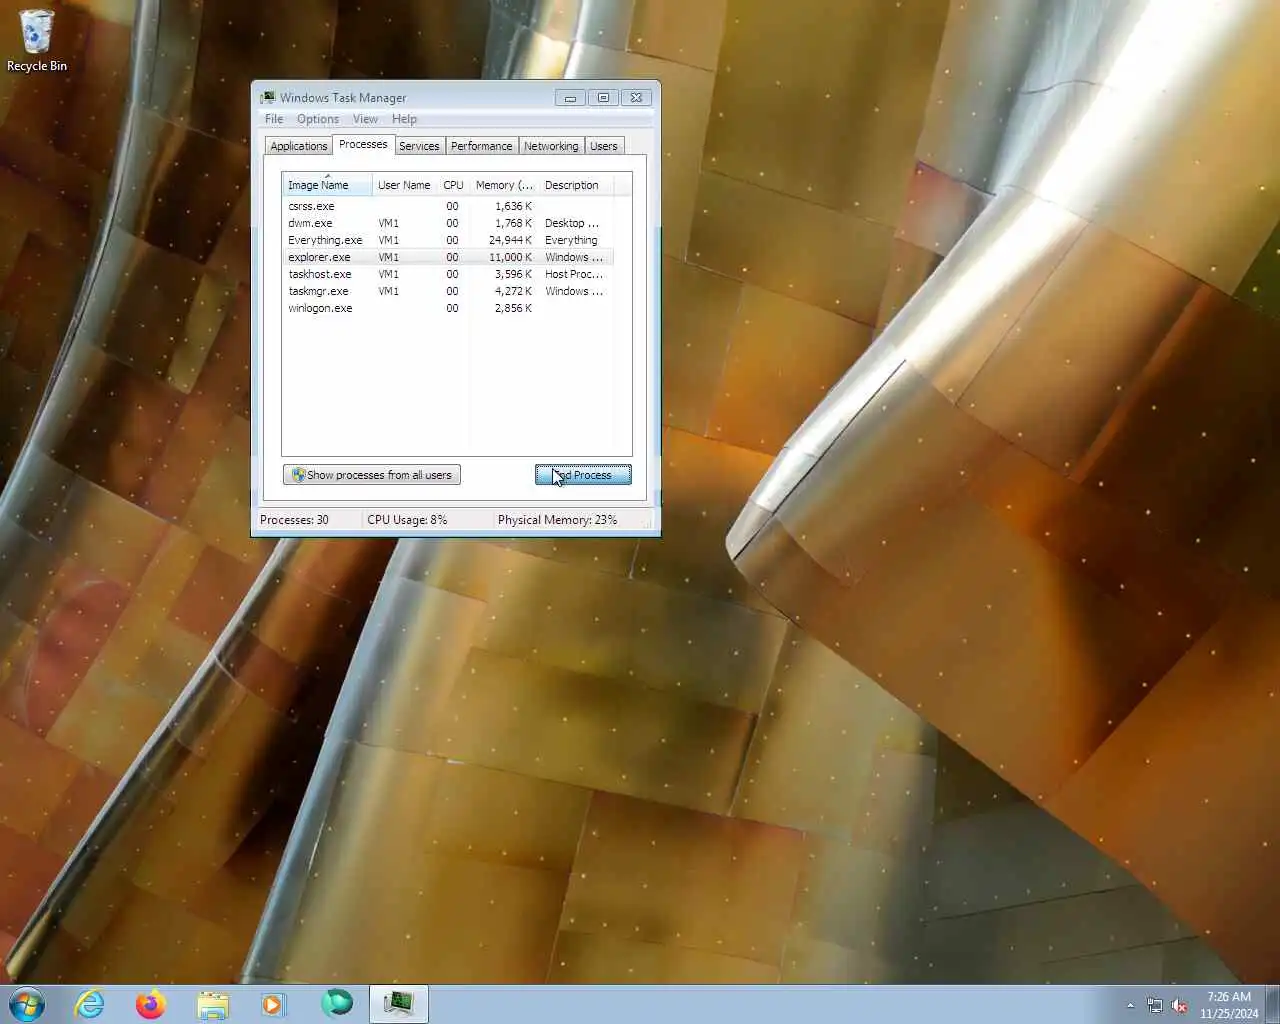
Task: Launch Firefox from the taskbar
Action: coord(151,1003)
